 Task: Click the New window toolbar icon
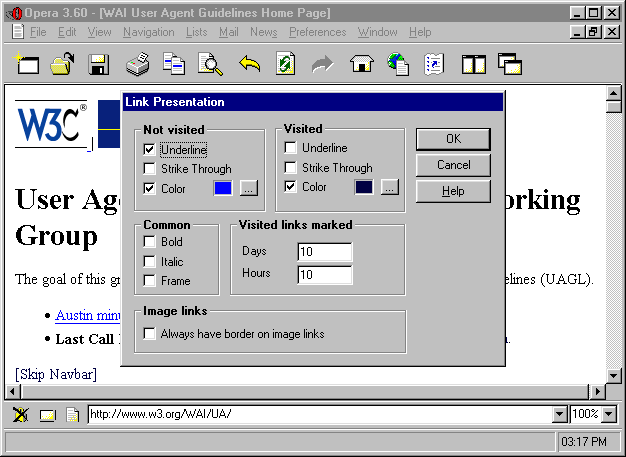pos(27,65)
